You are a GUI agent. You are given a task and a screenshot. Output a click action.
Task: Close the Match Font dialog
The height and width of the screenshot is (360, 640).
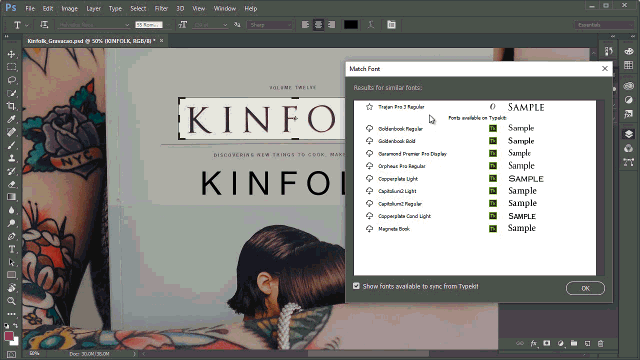[x=605, y=69]
